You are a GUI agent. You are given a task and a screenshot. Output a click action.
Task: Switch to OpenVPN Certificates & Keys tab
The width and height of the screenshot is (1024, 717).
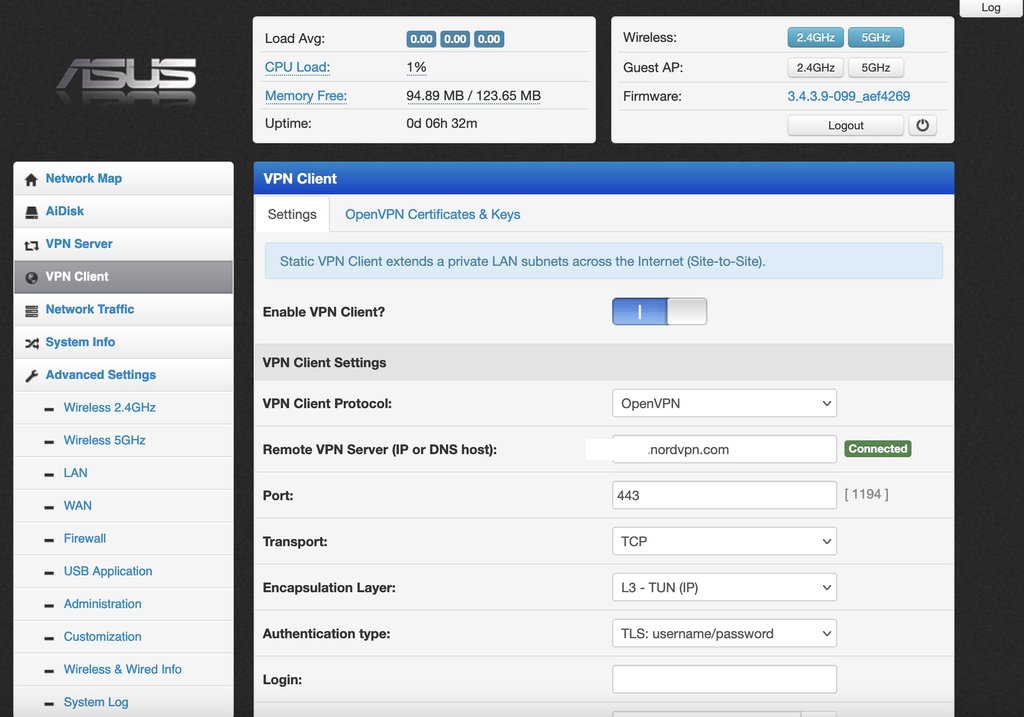coord(432,215)
